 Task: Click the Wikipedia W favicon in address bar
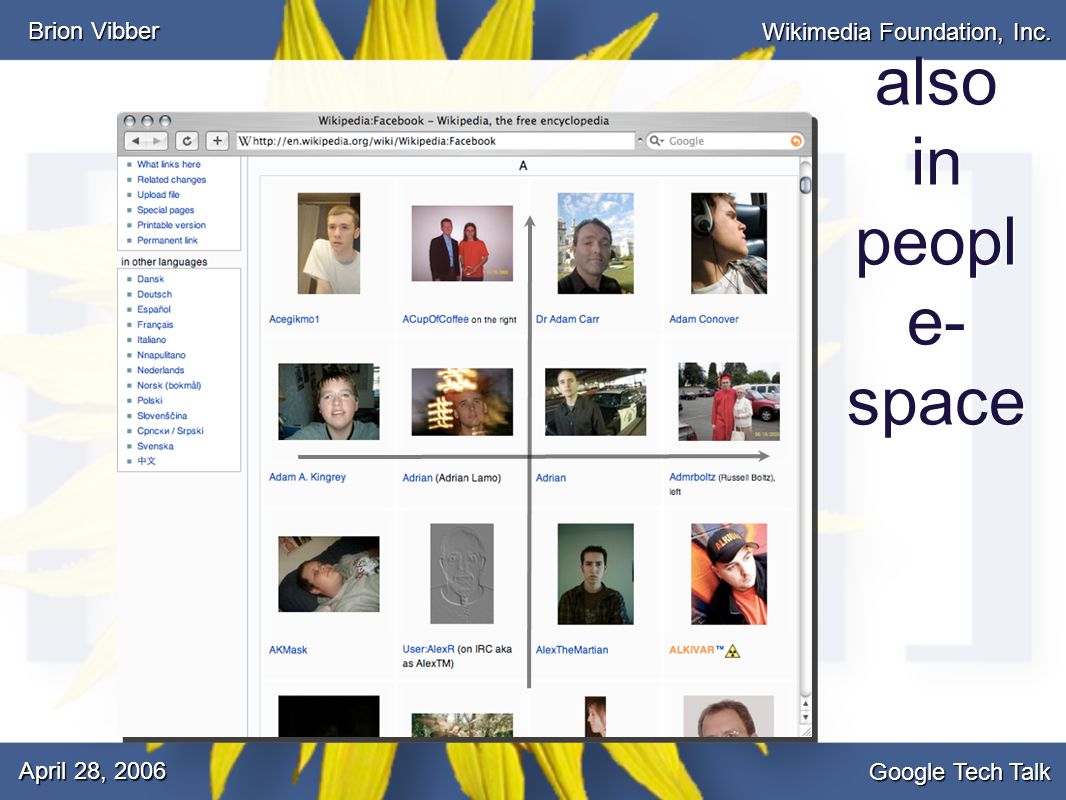(244, 141)
